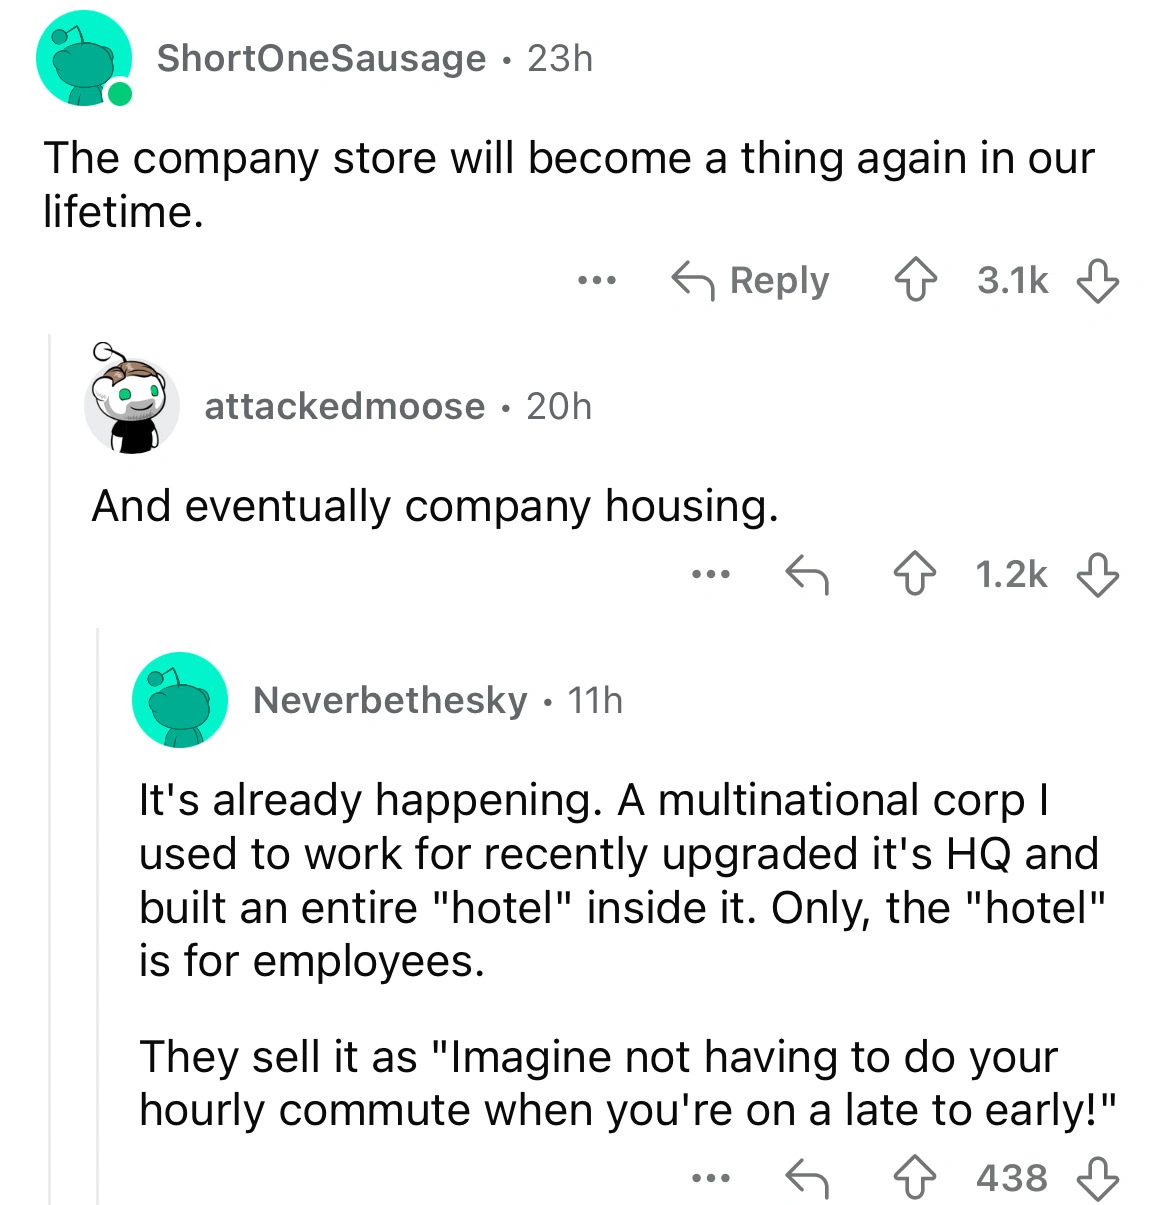Click reply arrow on Neverbethesky's comment
Screen dimensions: 1170x1205
(x=806, y=1178)
